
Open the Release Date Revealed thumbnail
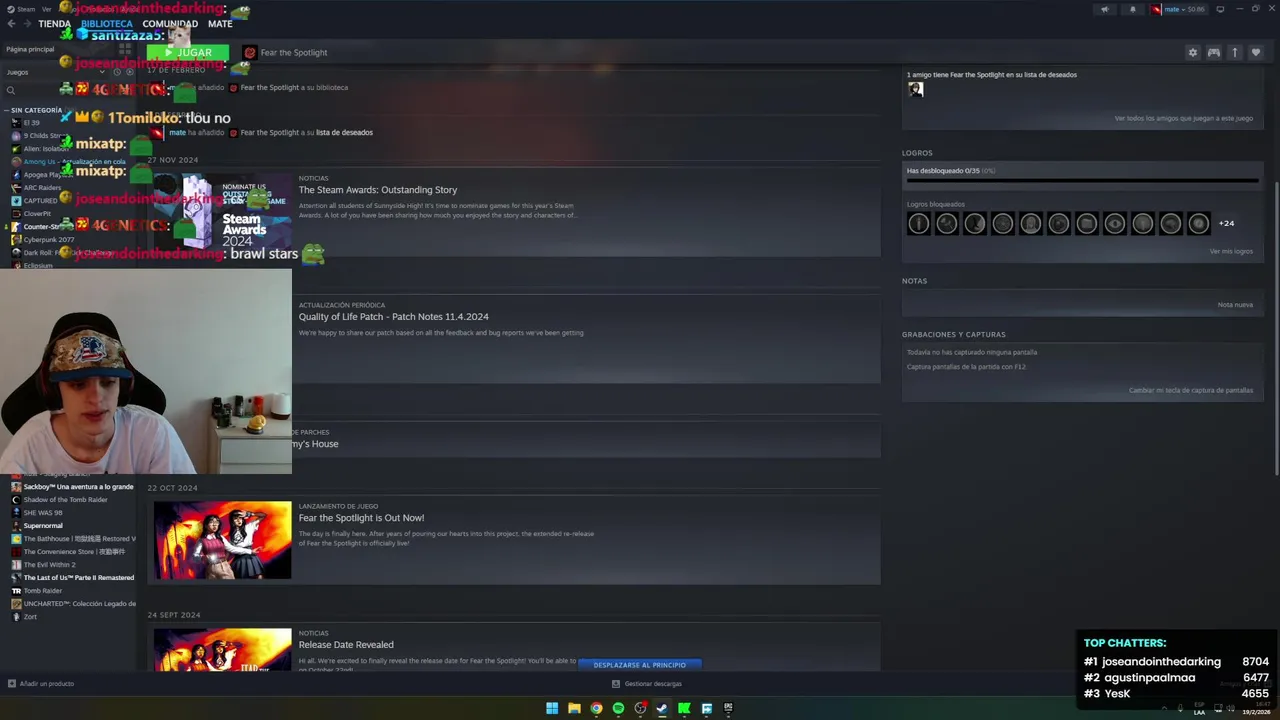[x=222, y=650]
